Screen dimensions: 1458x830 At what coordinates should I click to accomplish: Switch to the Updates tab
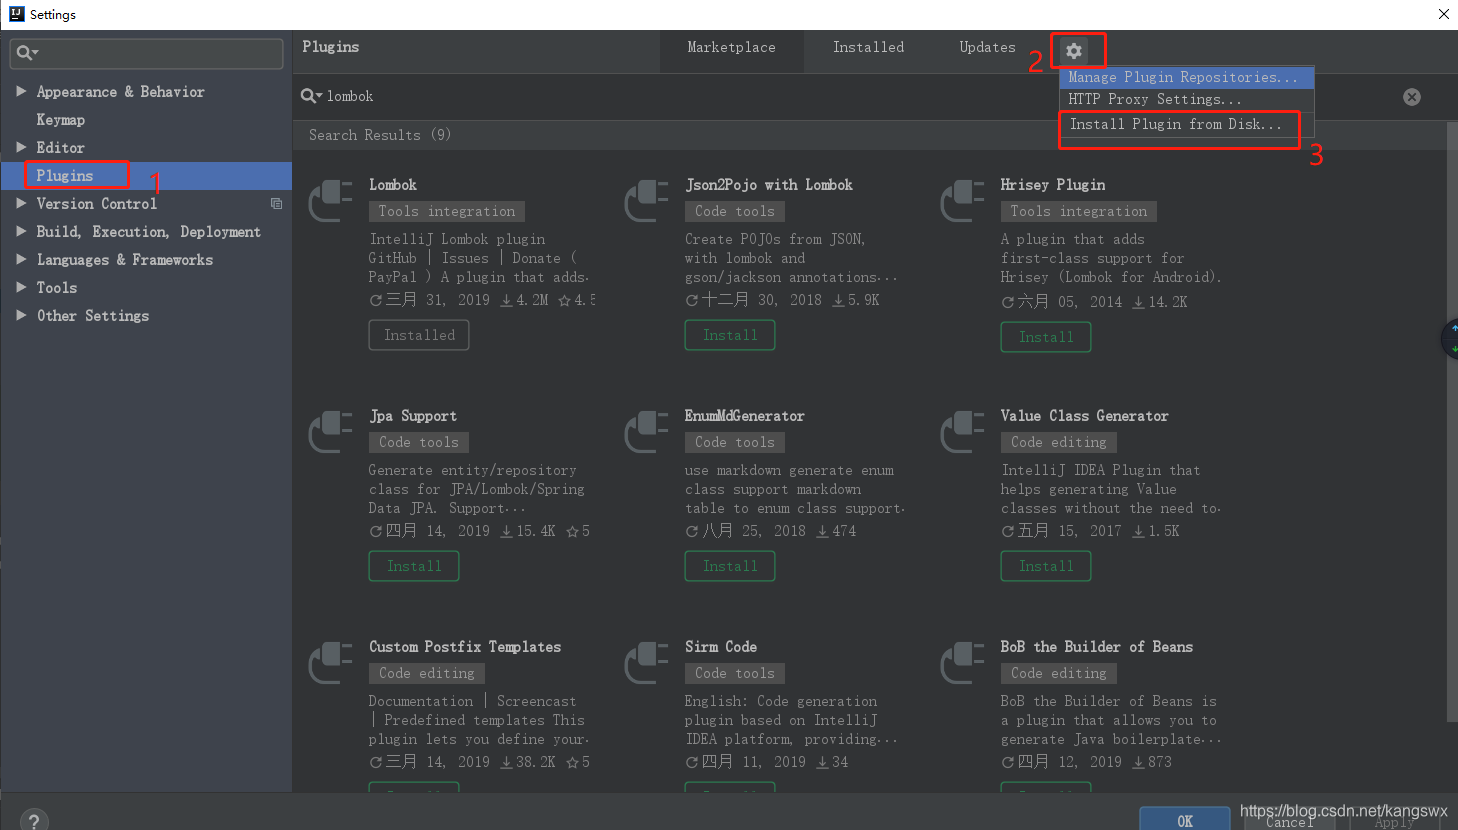(987, 48)
